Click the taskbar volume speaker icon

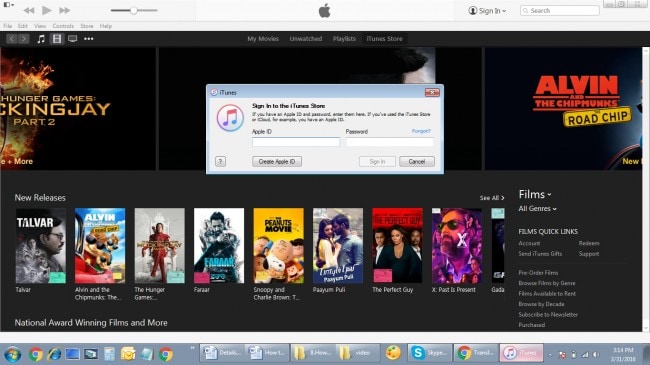pos(596,355)
